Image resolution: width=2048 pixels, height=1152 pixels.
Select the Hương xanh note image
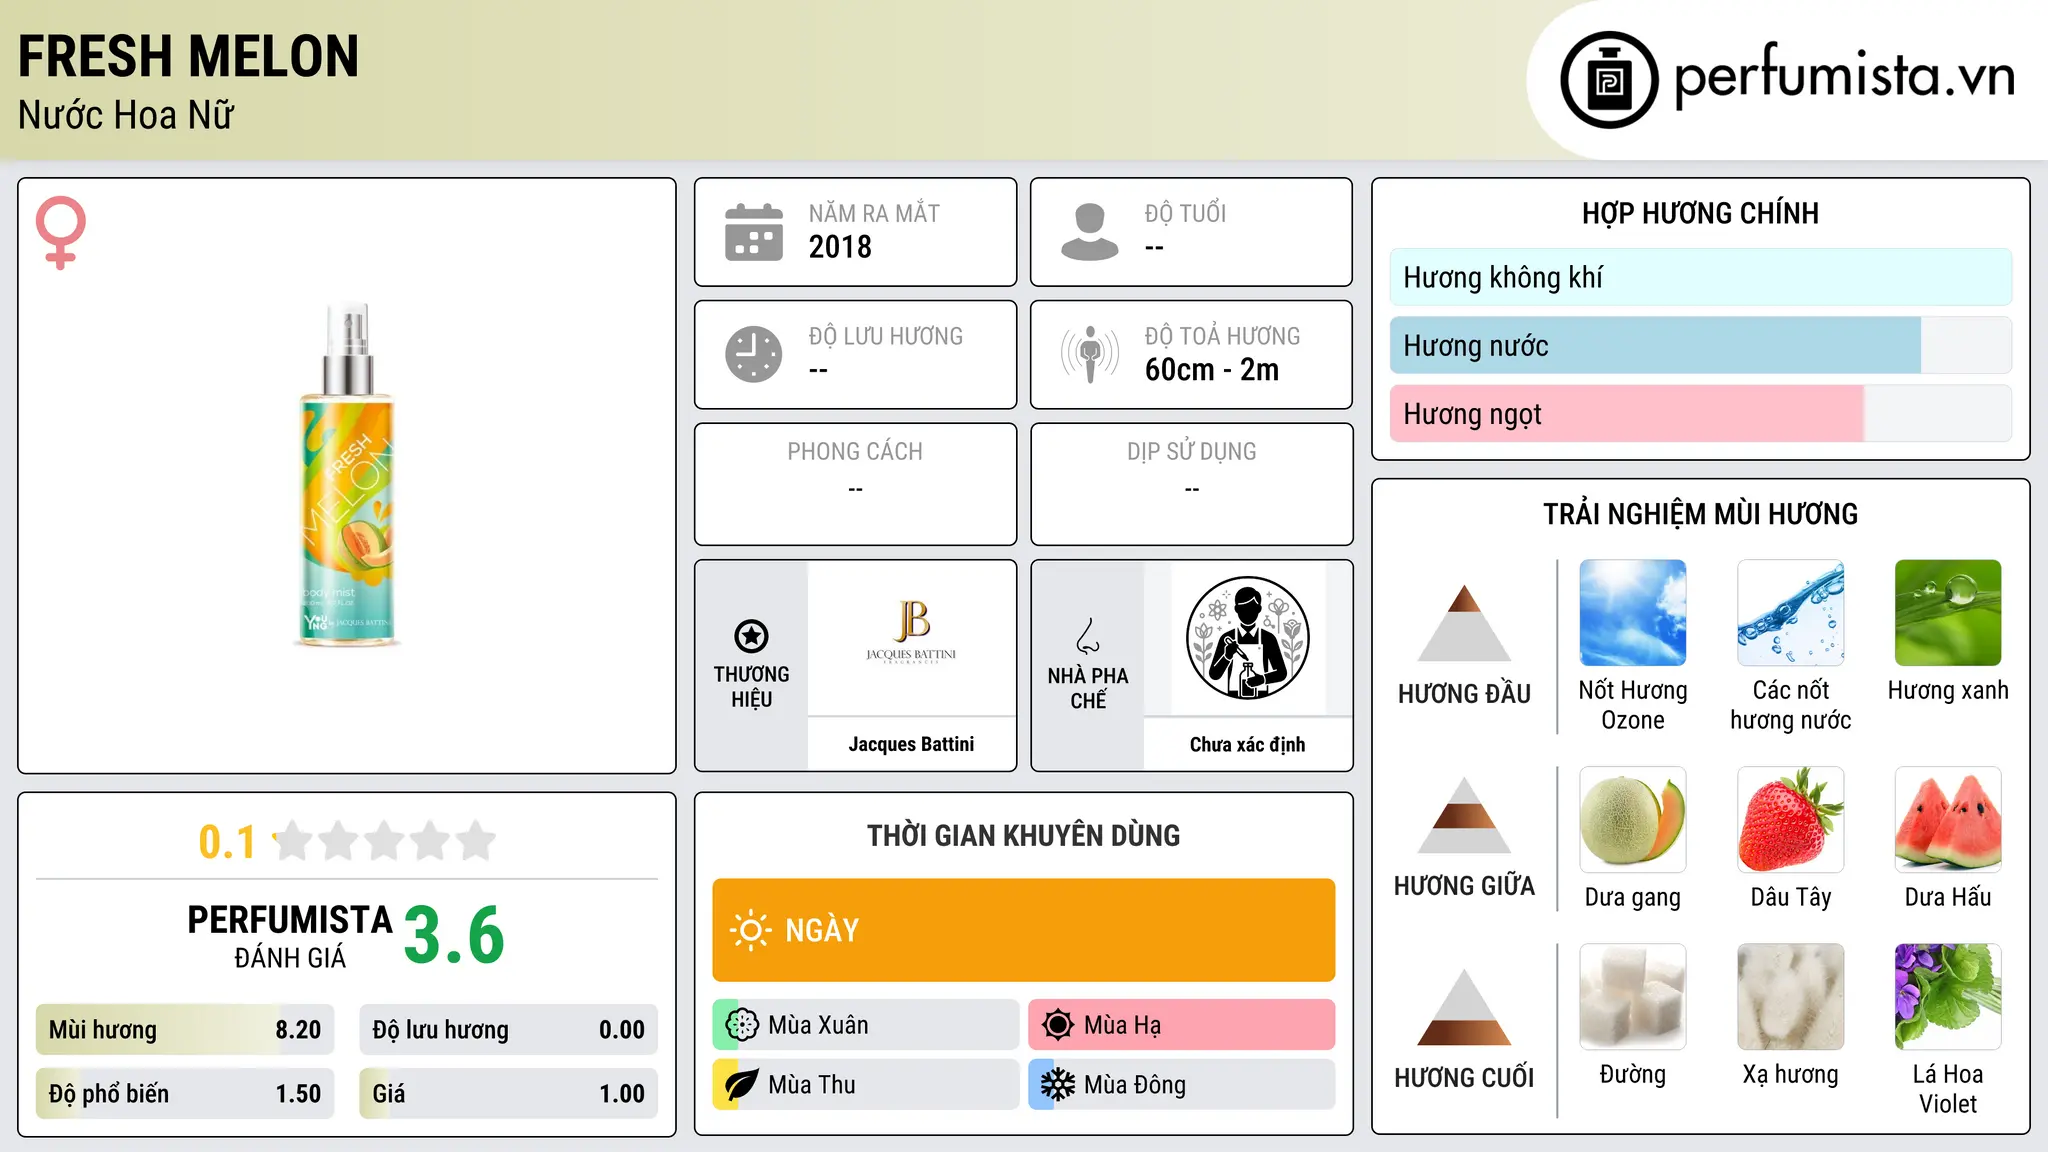(x=1948, y=613)
